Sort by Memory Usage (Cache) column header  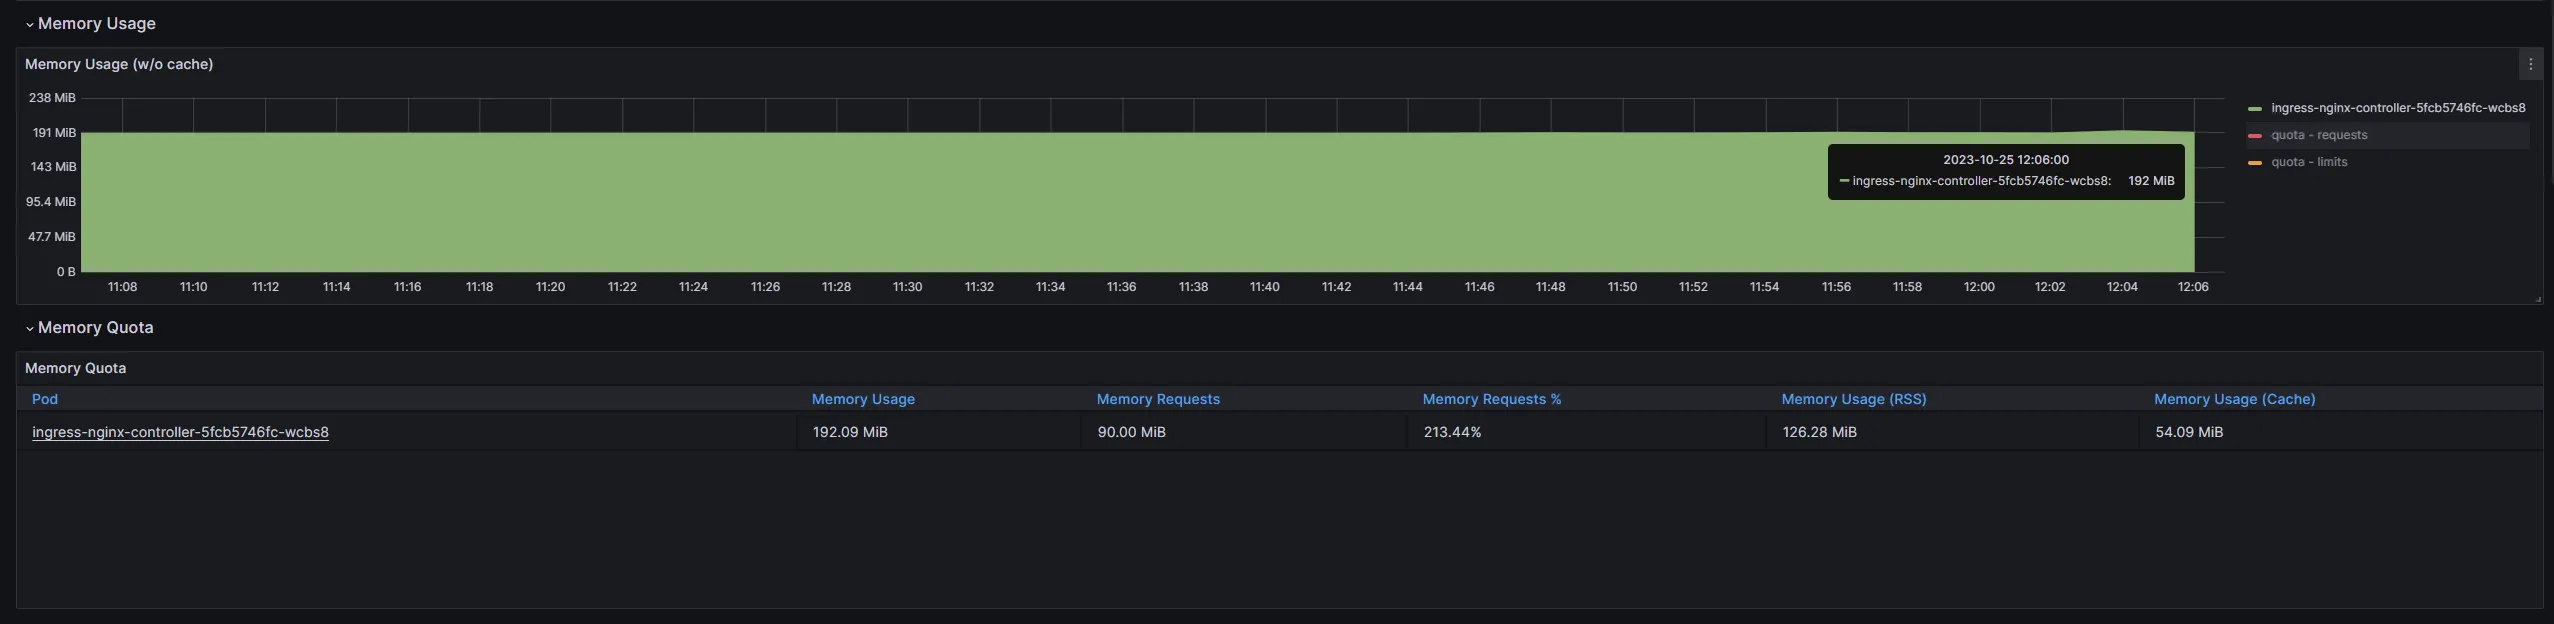pos(2234,399)
